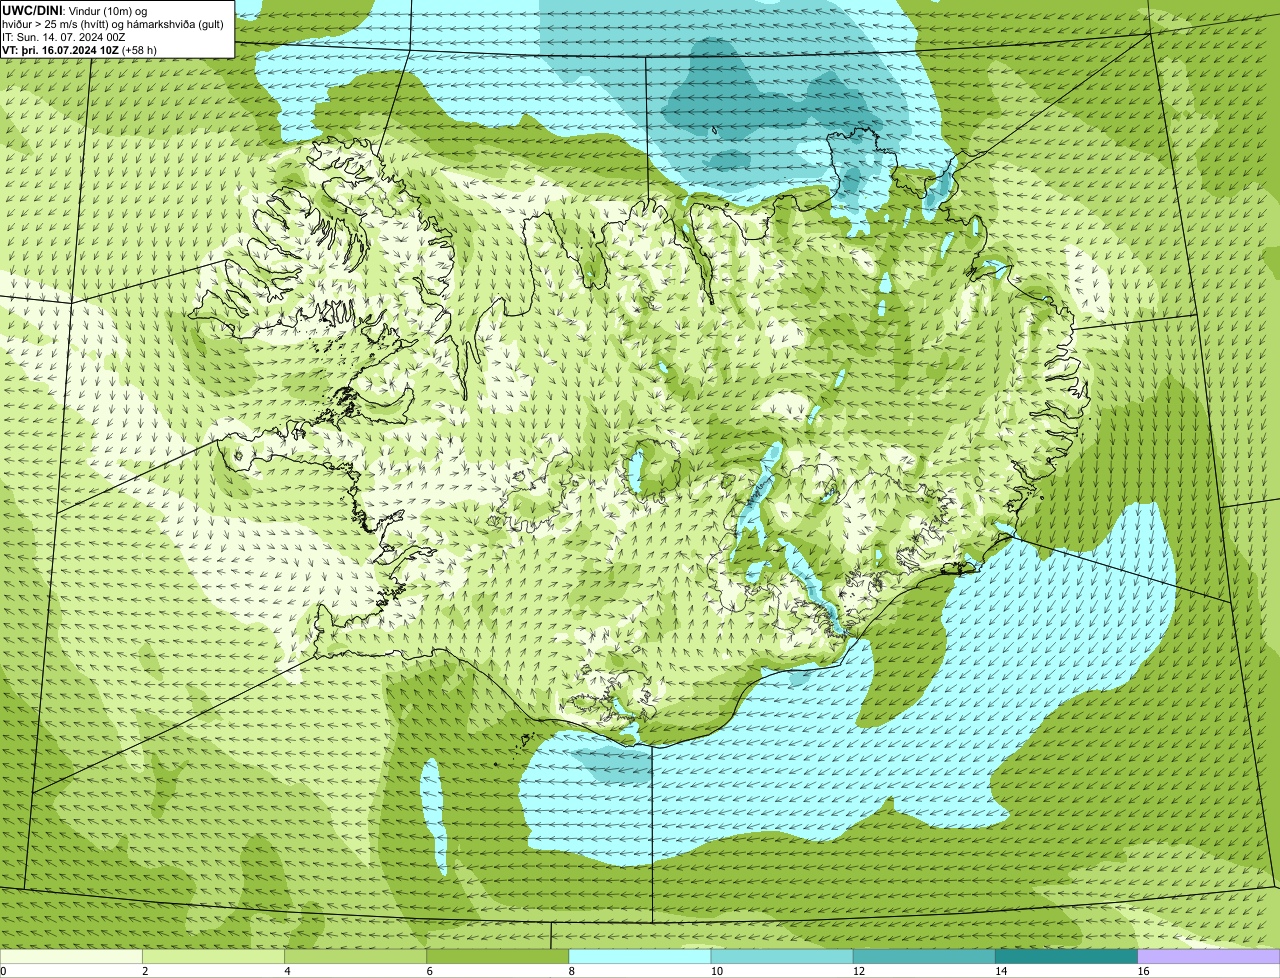1280x978 pixels.
Task: Select the turquoise 10–12 m/s legend swatch
Action: click(782, 956)
